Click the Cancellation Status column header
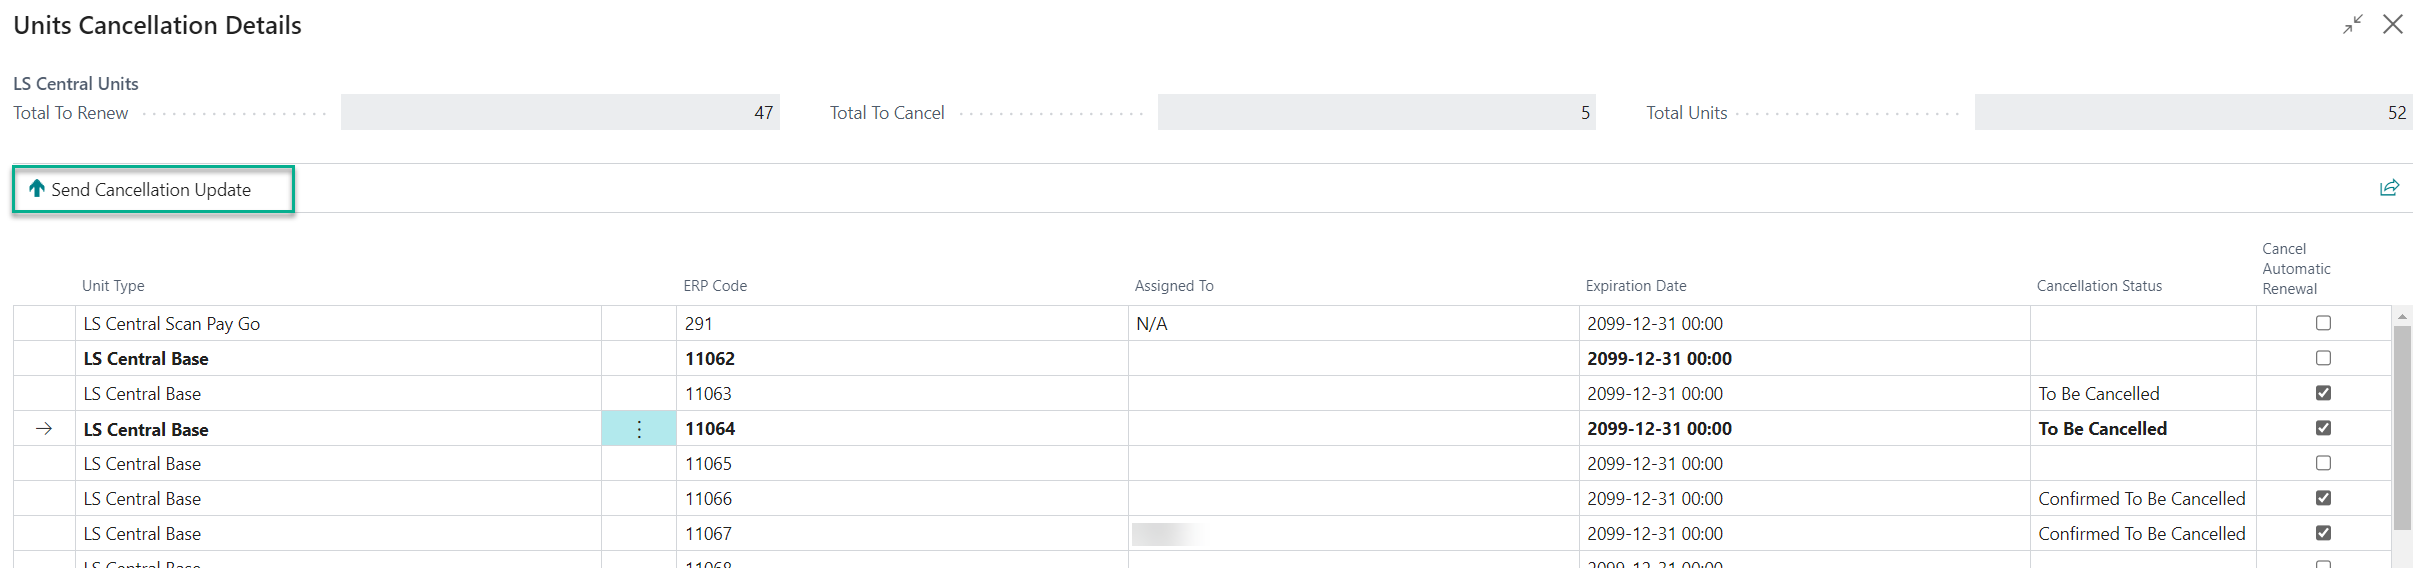 tap(2099, 286)
